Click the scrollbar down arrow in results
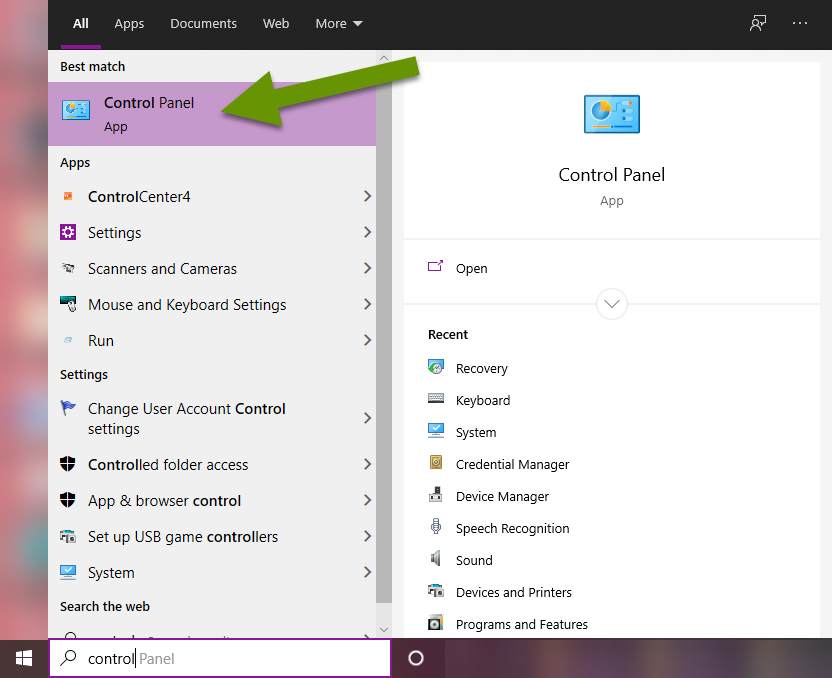Screen dimensions: 832x678 click(384, 630)
